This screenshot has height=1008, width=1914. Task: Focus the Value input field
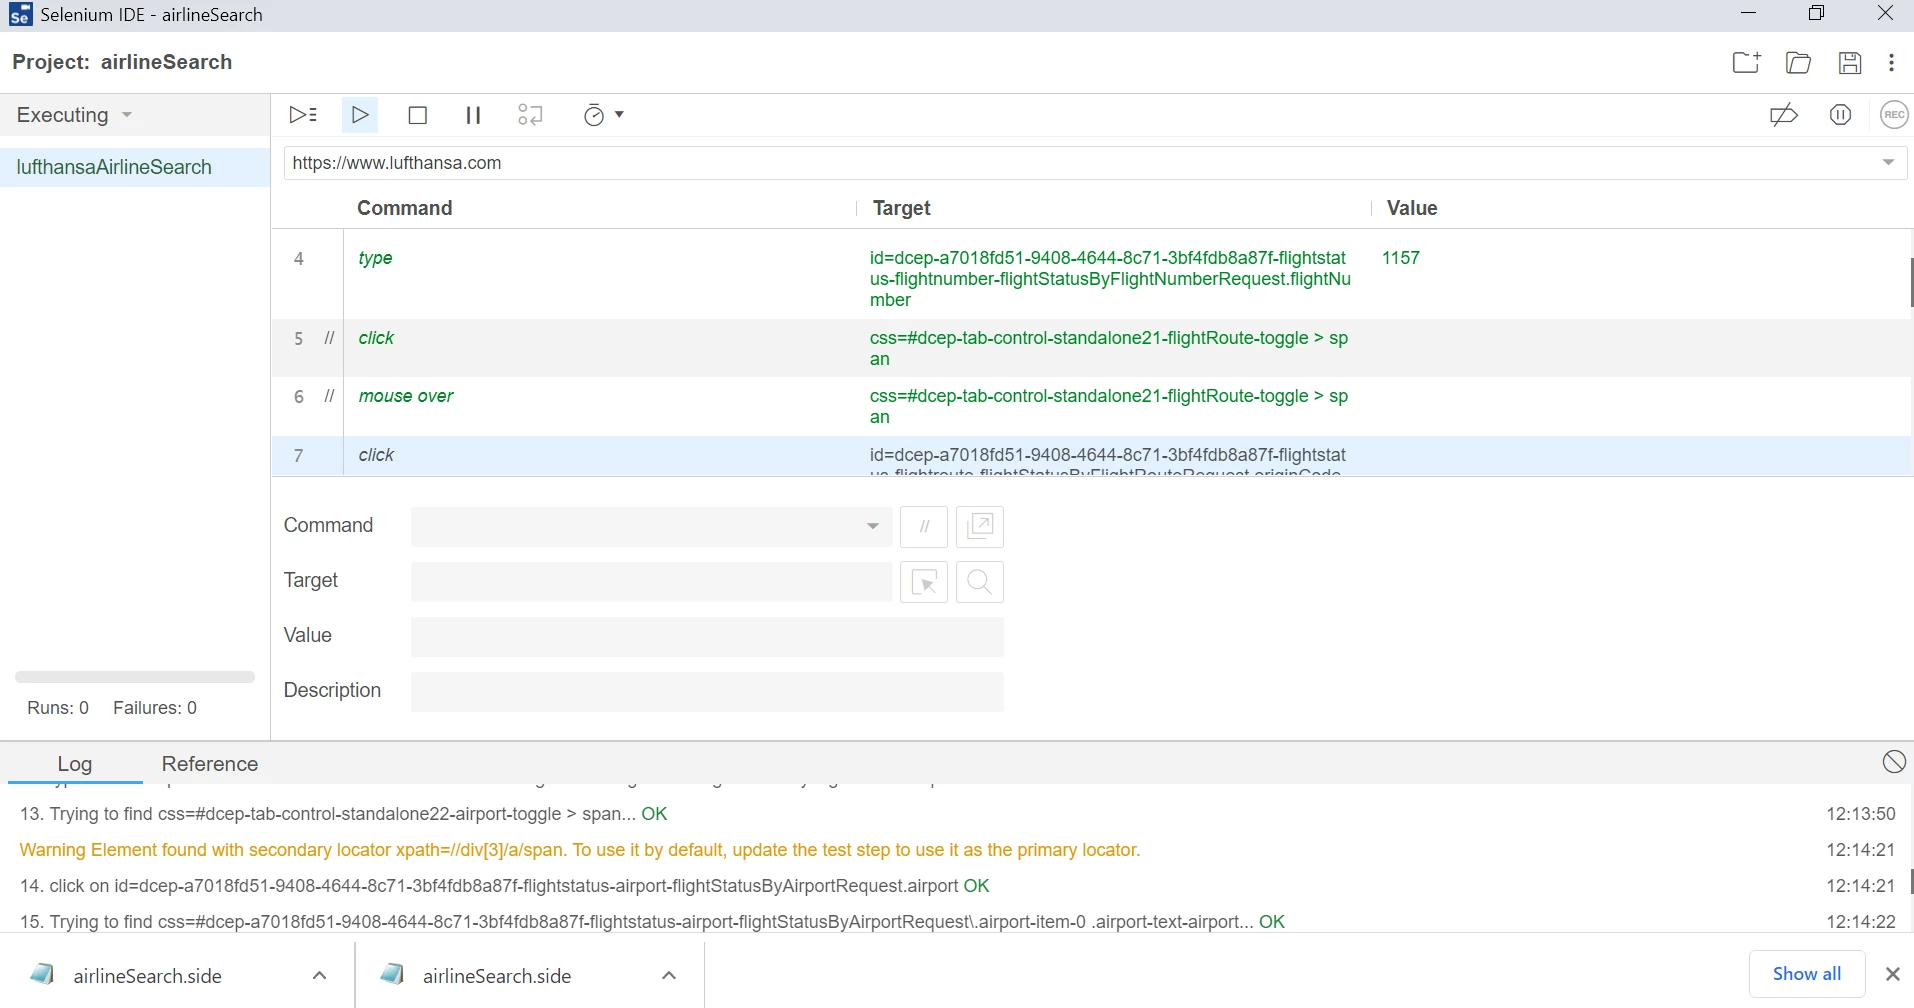(x=707, y=637)
